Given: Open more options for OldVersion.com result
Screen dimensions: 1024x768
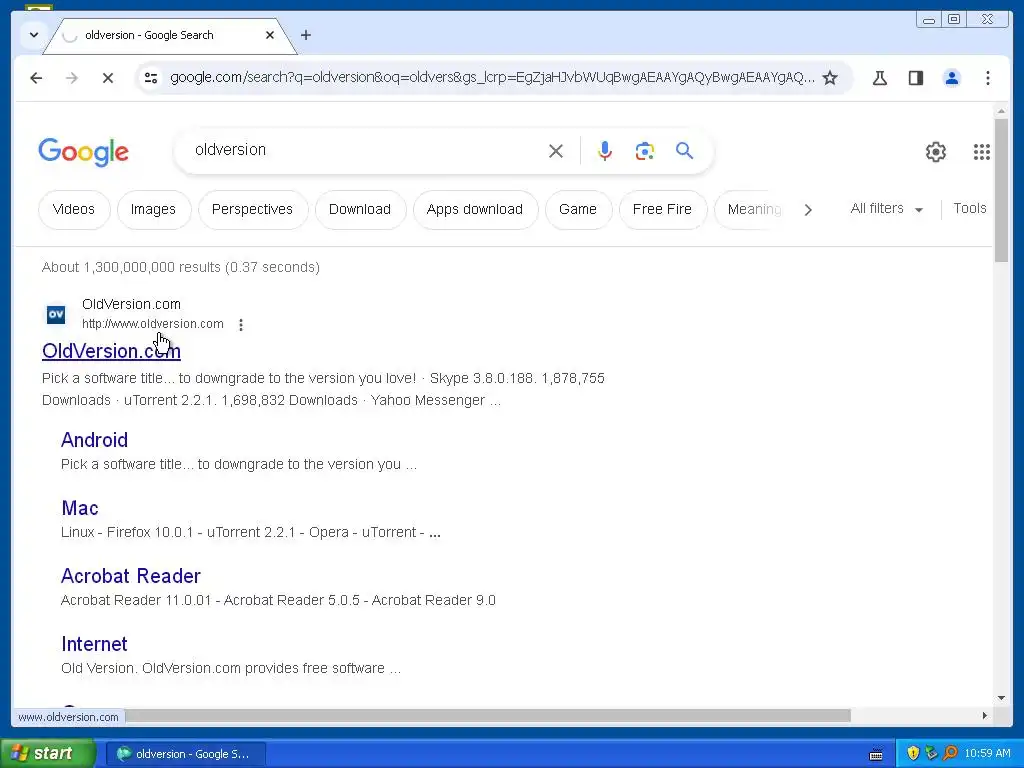Looking at the screenshot, I should click(x=241, y=325).
